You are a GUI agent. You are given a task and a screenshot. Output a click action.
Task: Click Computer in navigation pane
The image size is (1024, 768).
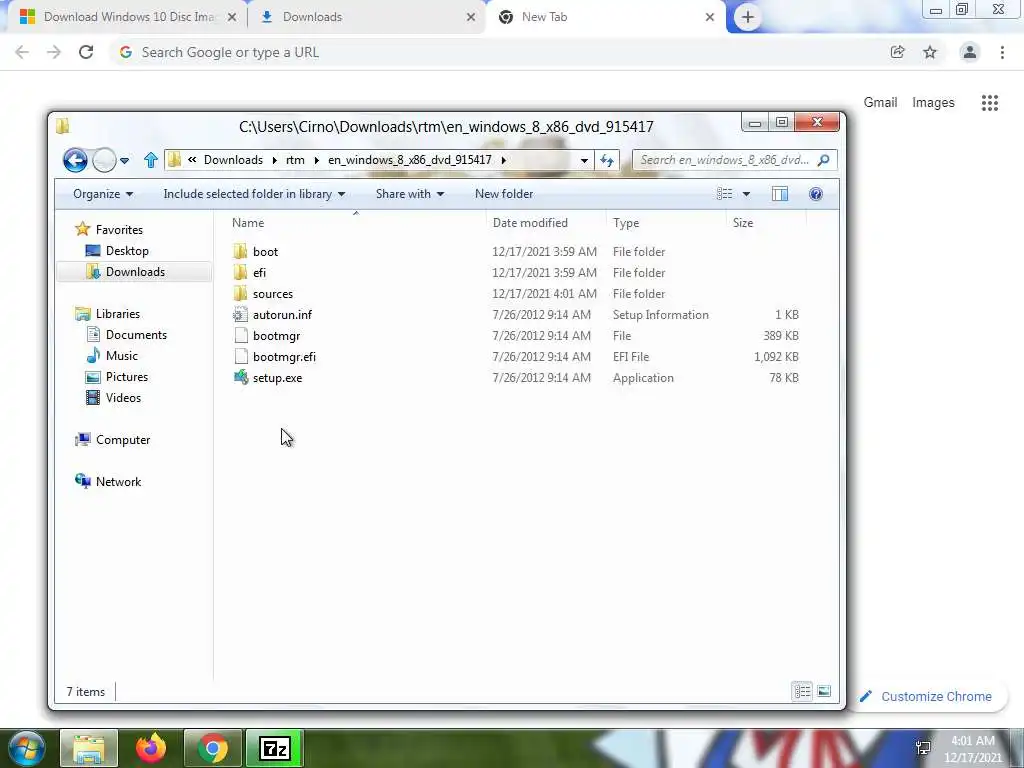point(123,440)
